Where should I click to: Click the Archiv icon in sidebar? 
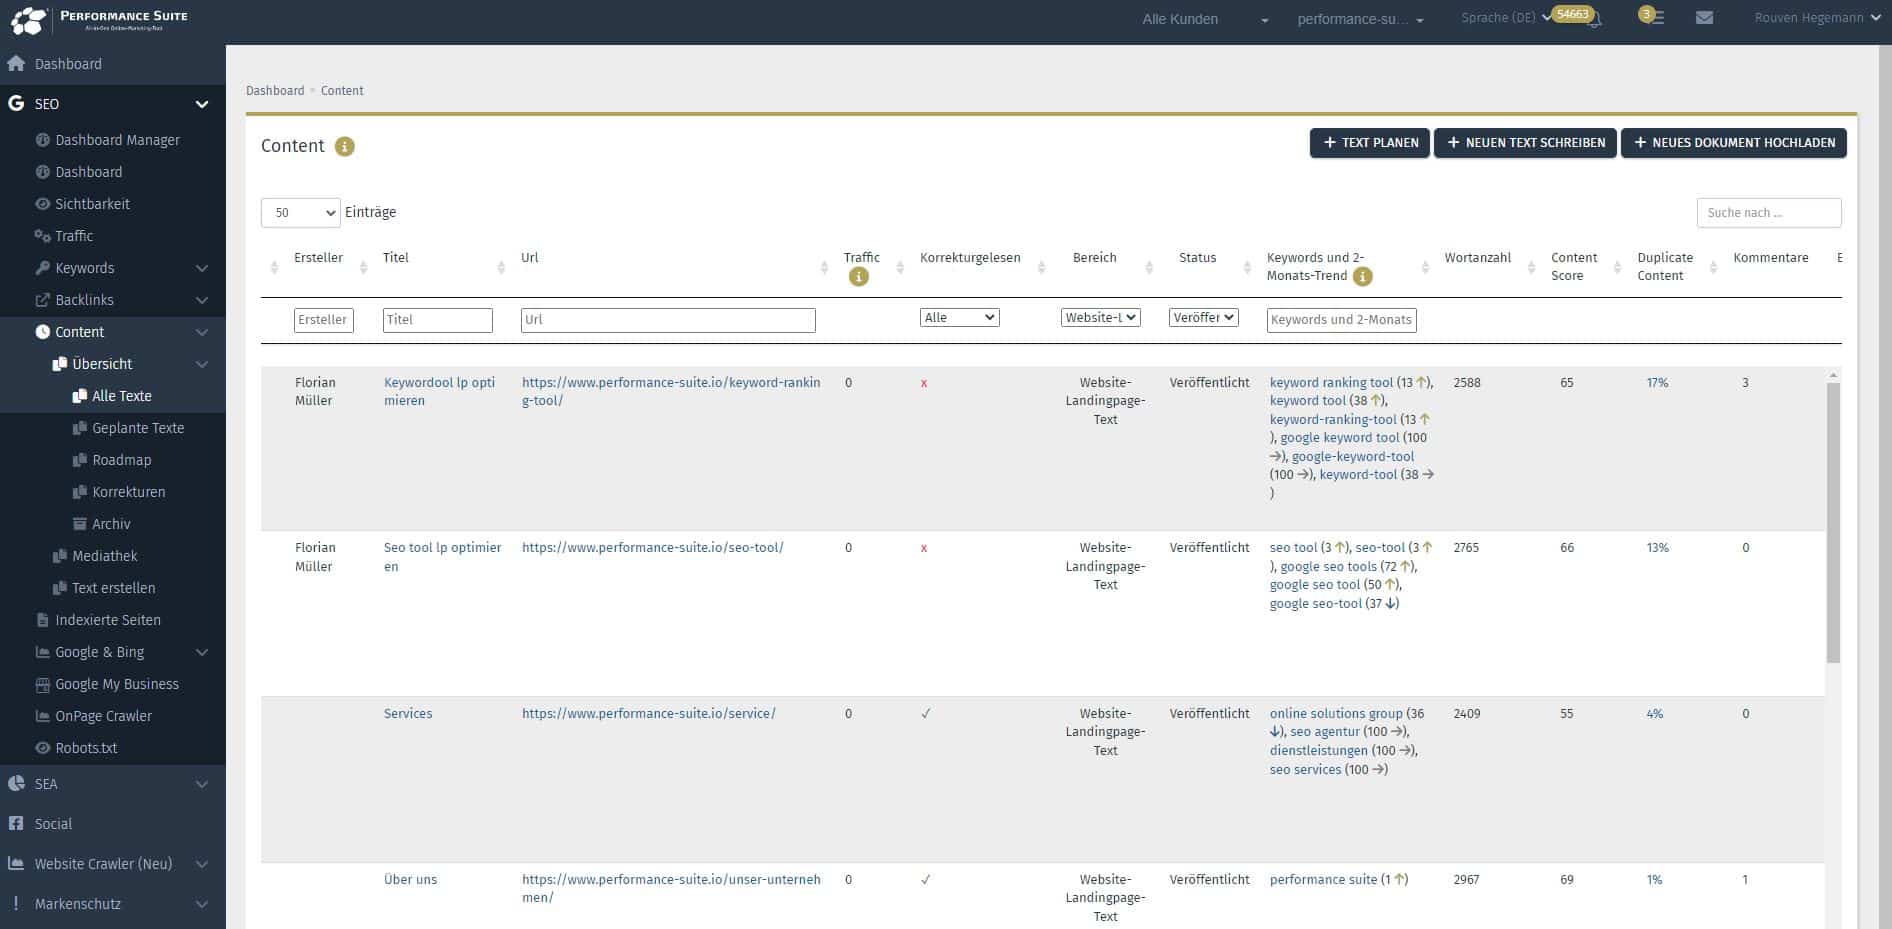tap(80, 524)
